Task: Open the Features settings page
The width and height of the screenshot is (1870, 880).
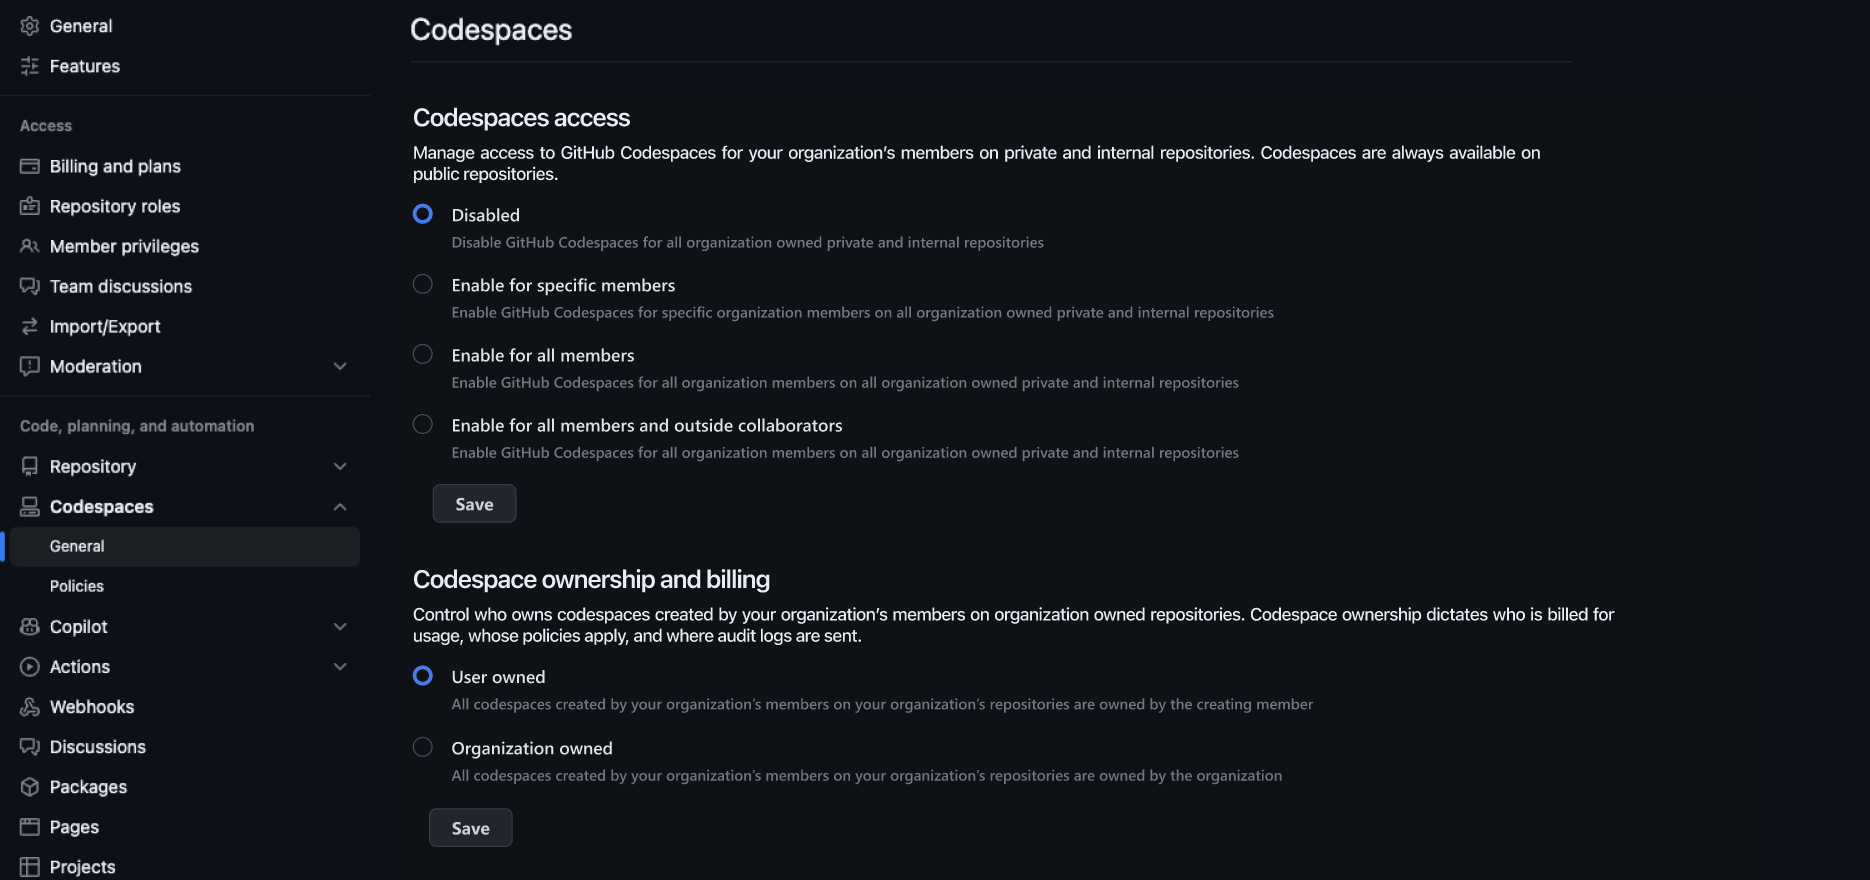Action: click(x=84, y=66)
